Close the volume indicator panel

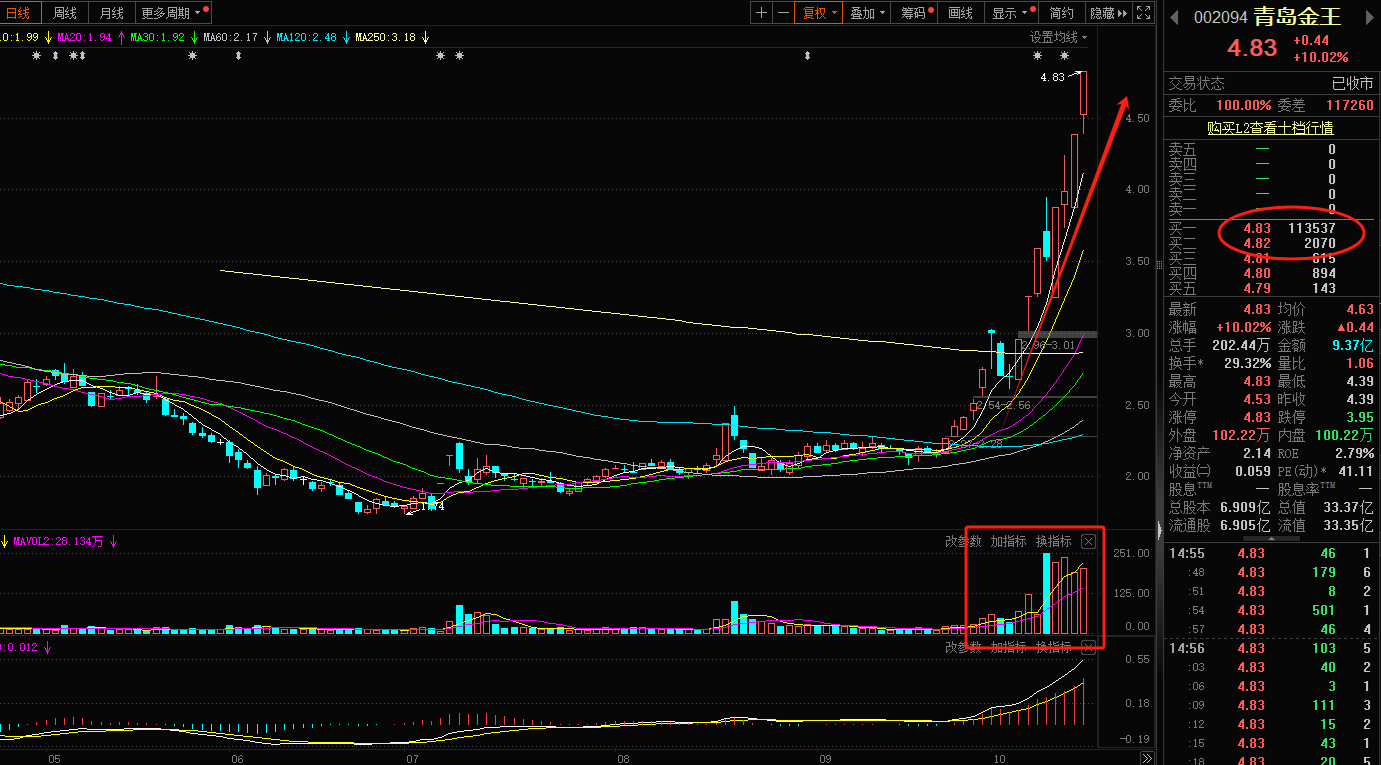point(1089,542)
